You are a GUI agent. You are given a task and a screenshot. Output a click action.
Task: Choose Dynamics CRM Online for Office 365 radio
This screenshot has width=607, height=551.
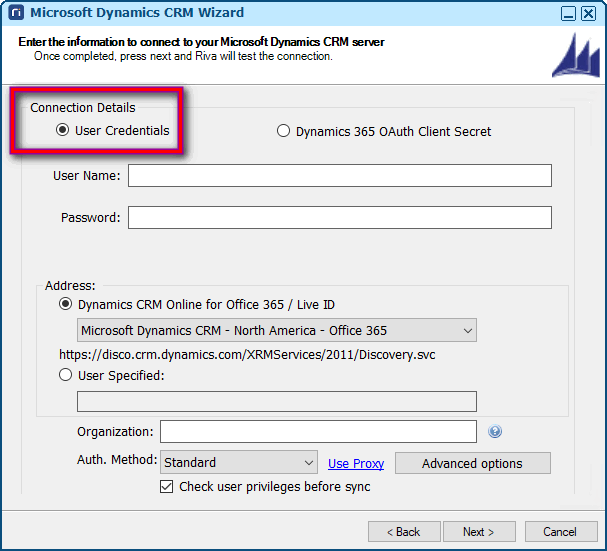point(65,304)
